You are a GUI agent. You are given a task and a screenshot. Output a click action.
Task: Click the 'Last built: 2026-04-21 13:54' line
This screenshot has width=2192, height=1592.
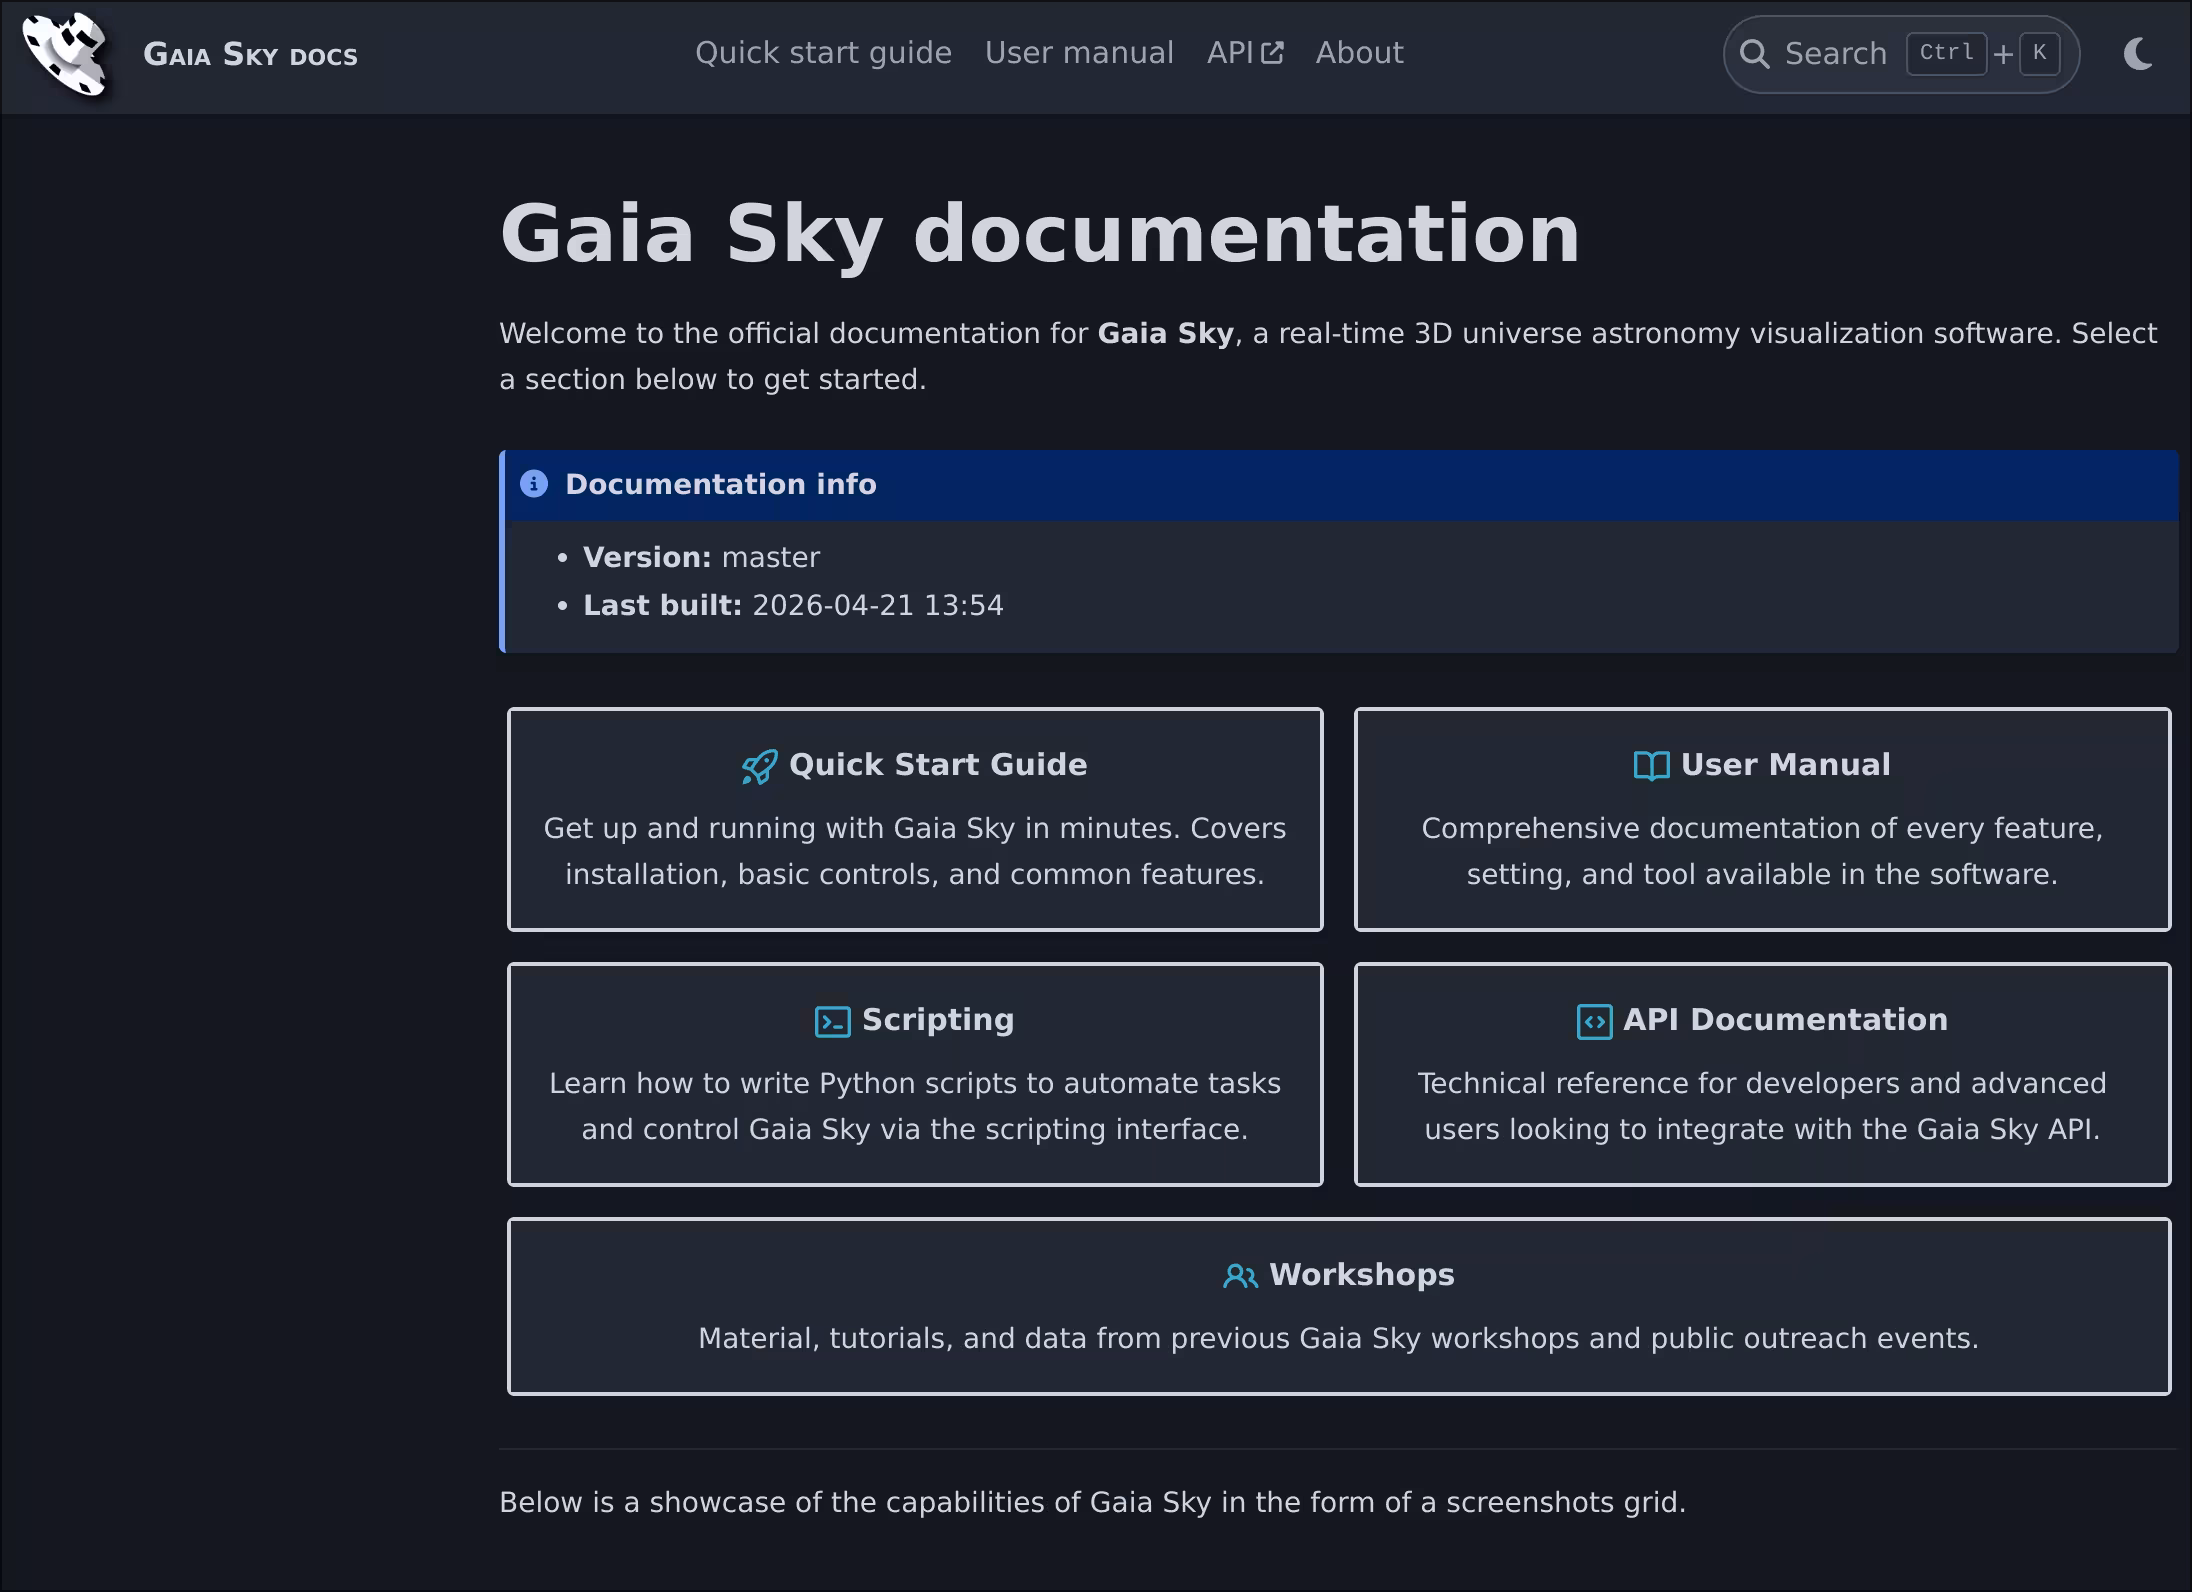[793, 605]
